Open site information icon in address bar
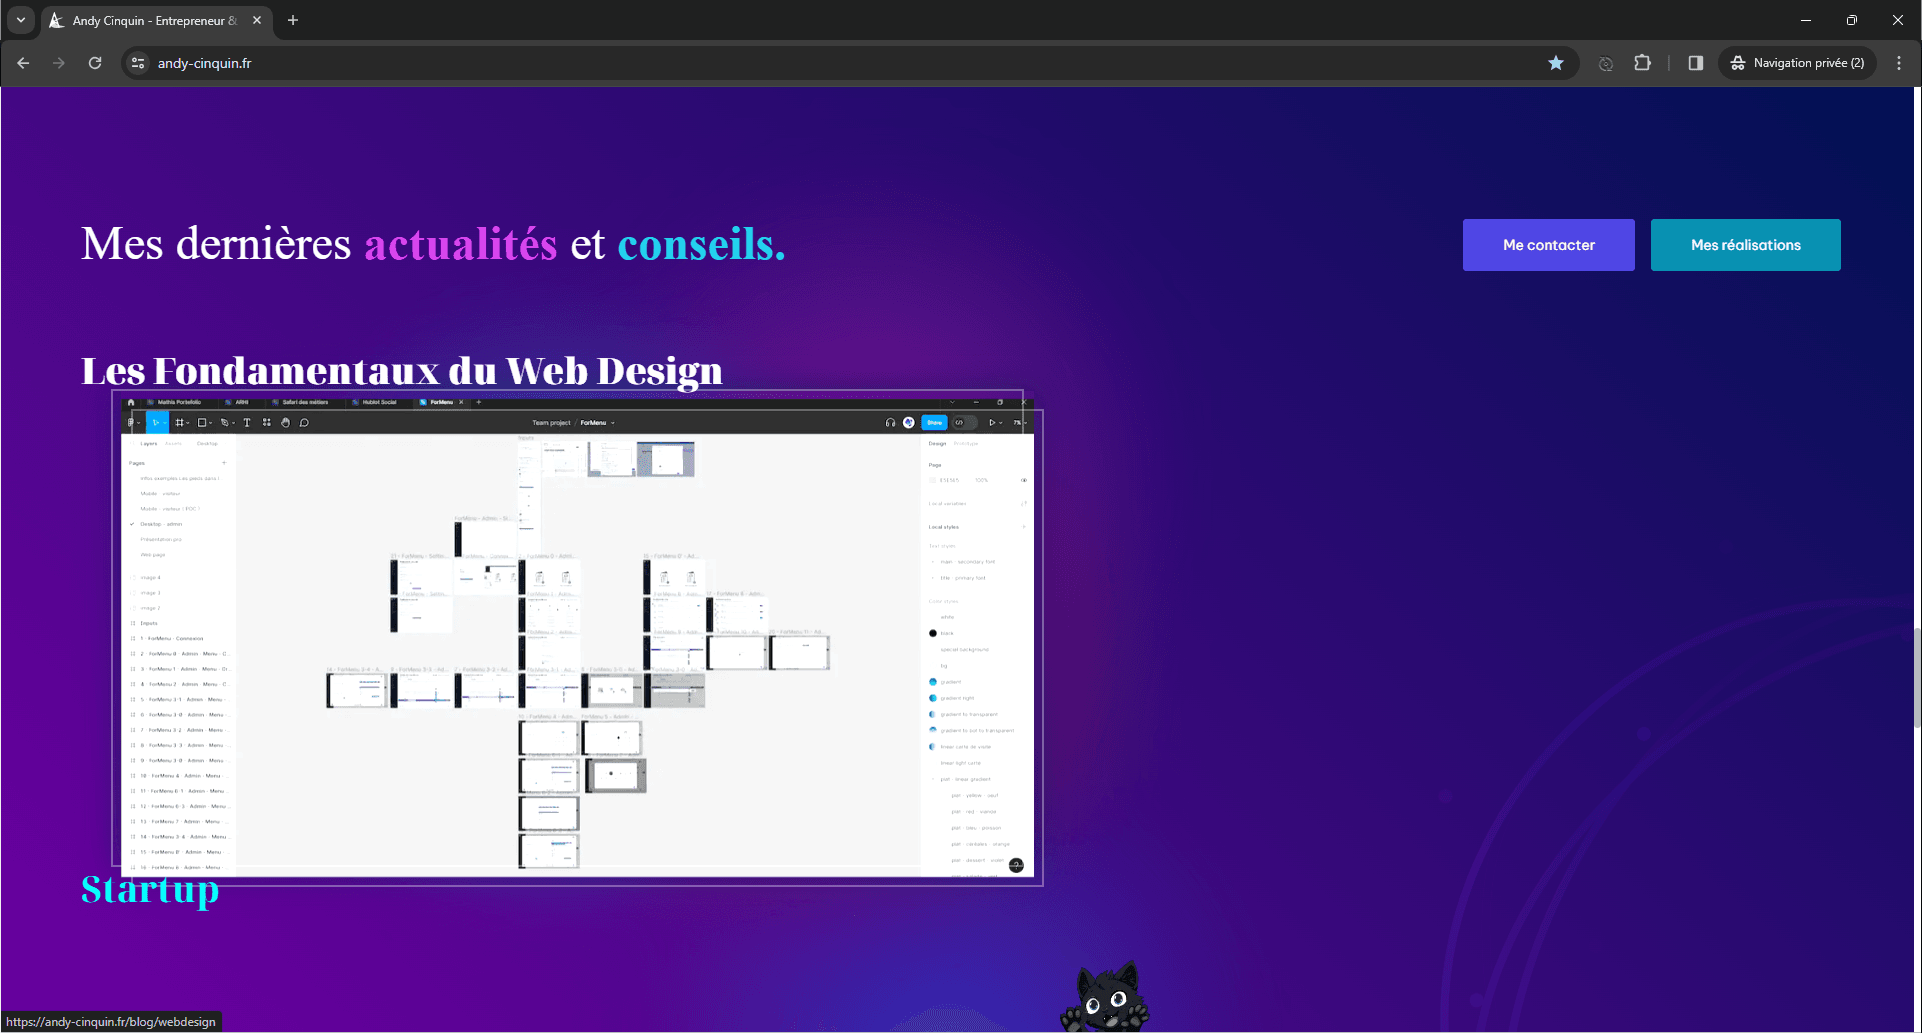Image resolution: width=1922 pixels, height=1033 pixels. tap(138, 63)
